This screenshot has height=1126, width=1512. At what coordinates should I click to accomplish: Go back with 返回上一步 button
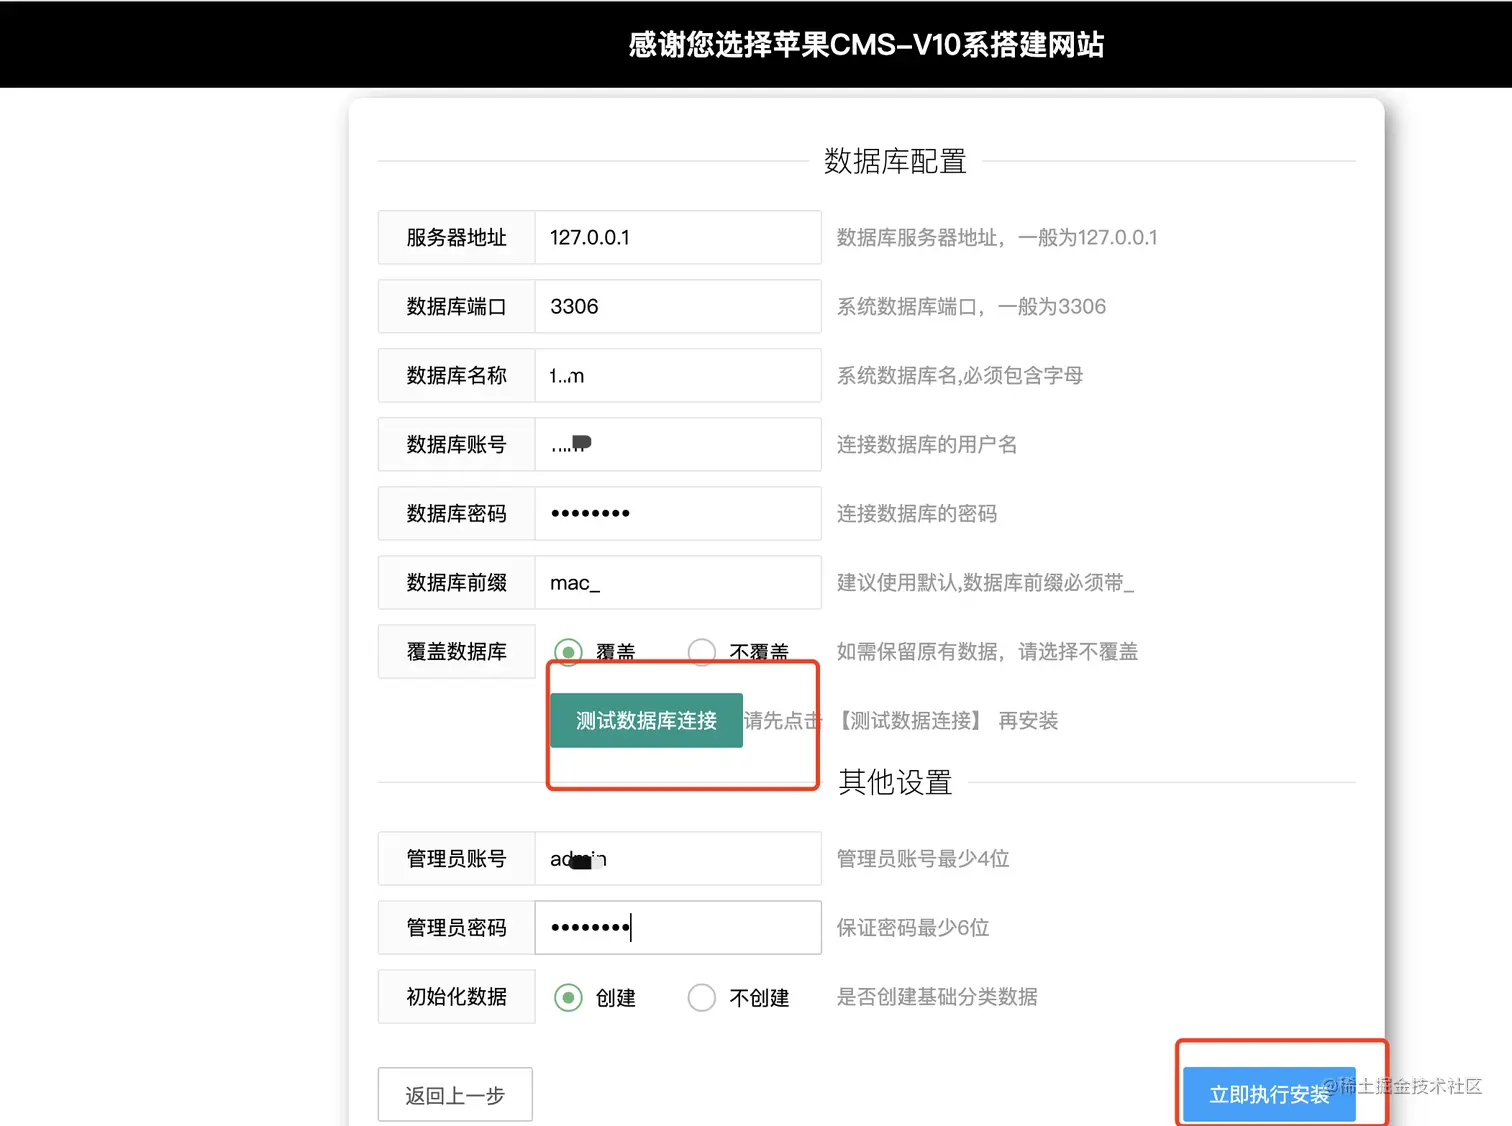tap(455, 1095)
